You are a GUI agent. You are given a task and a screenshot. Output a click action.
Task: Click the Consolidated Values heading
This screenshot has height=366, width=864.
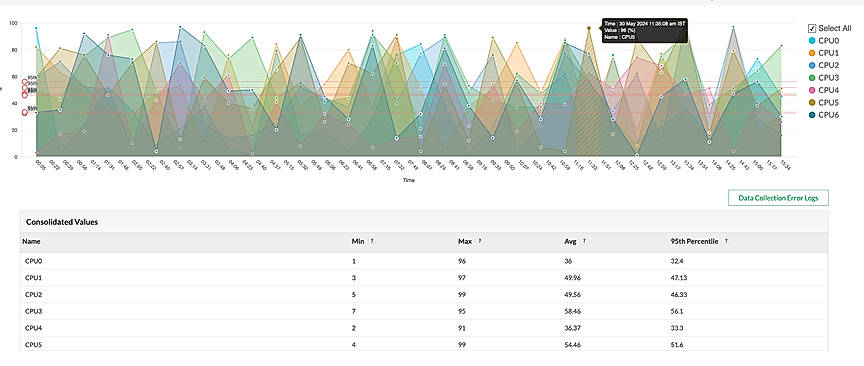pyautogui.click(x=62, y=222)
